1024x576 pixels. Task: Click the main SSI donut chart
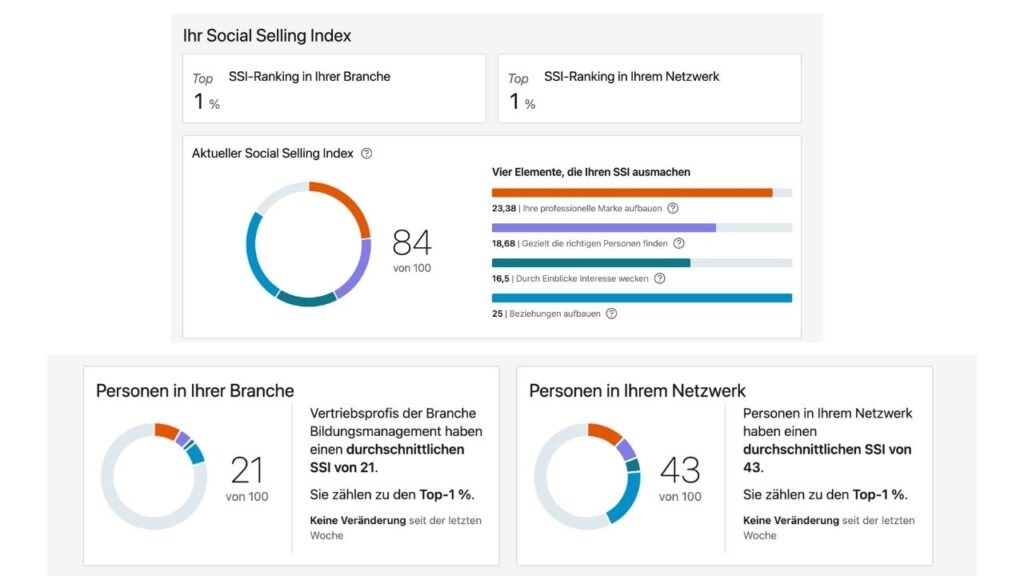tap(308, 244)
